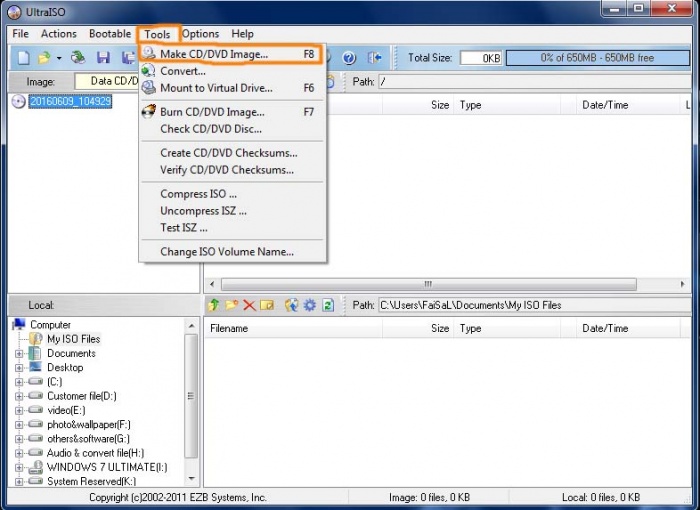Image resolution: width=700 pixels, height=510 pixels.
Task: Click the Local path input field
Action: coord(530,305)
